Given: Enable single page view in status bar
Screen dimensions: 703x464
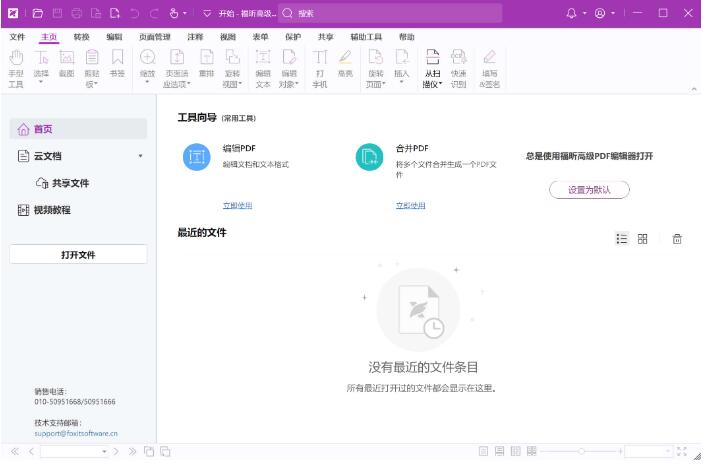Looking at the screenshot, I should (483, 451).
